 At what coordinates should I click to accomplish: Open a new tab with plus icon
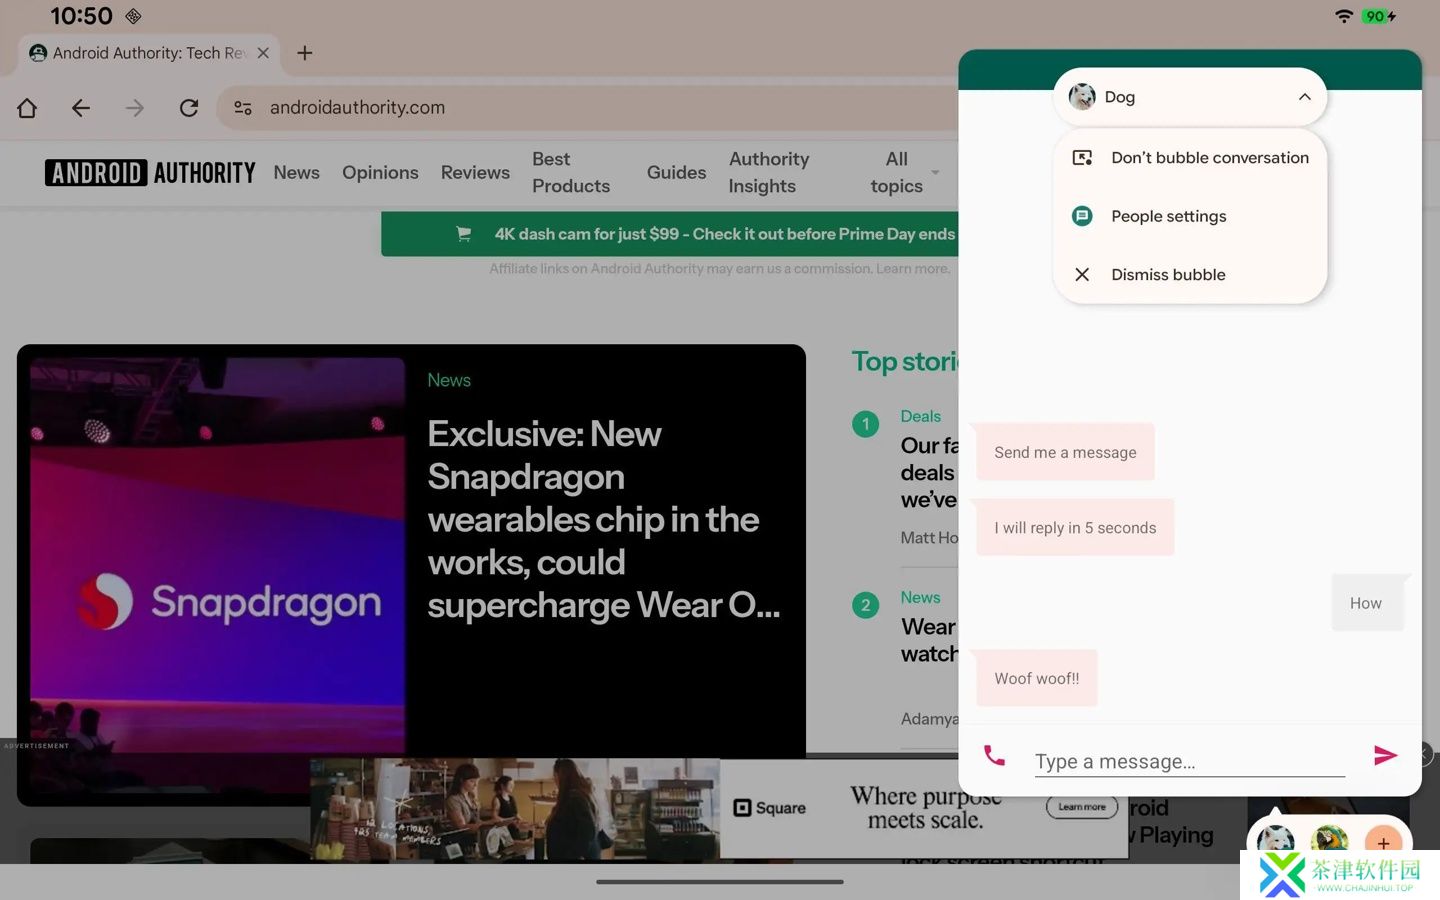[305, 53]
